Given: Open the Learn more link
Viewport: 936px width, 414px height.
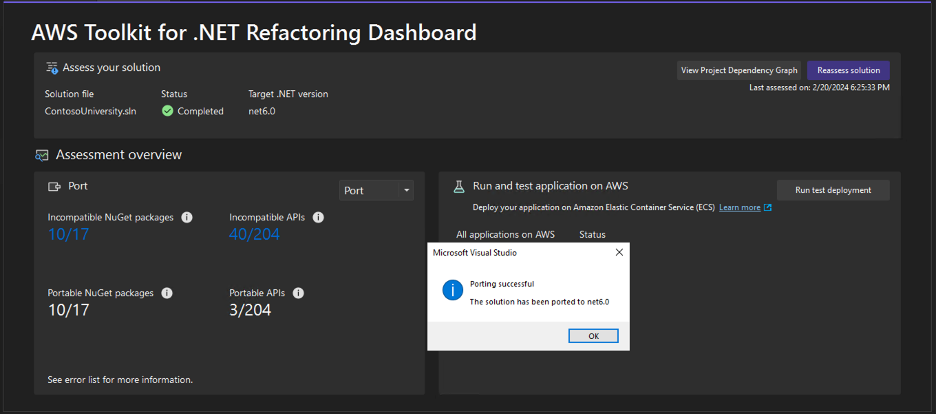Looking at the screenshot, I should point(740,208).
